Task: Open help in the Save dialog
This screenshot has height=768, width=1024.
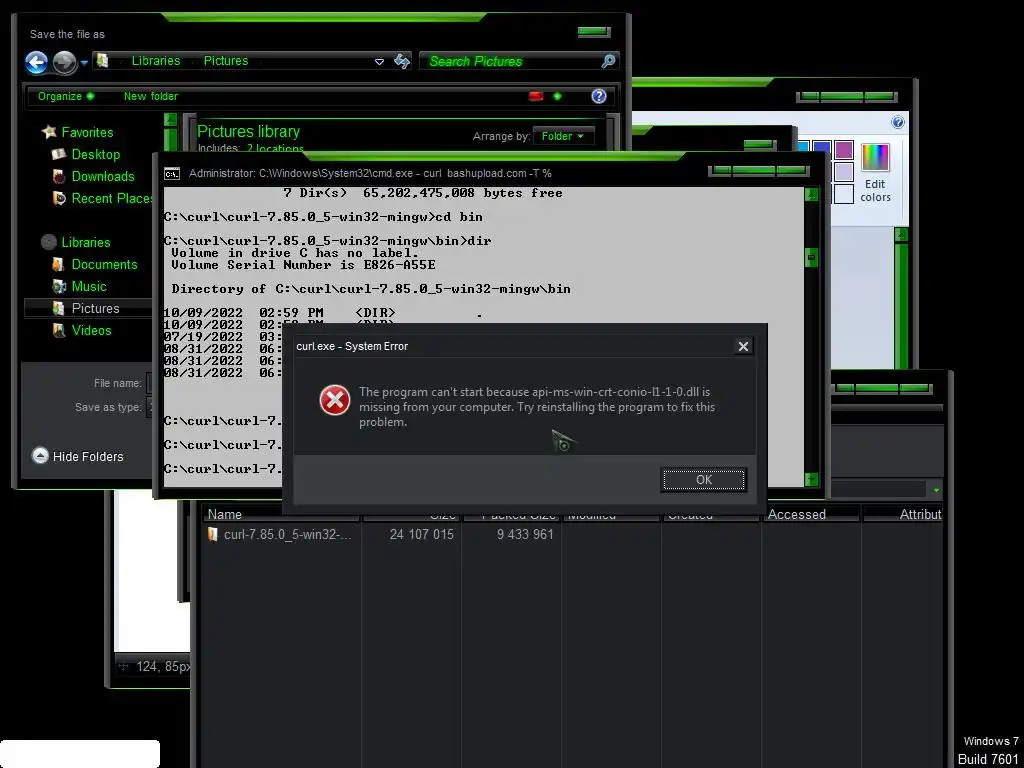Action: click(x=598, y=96)
